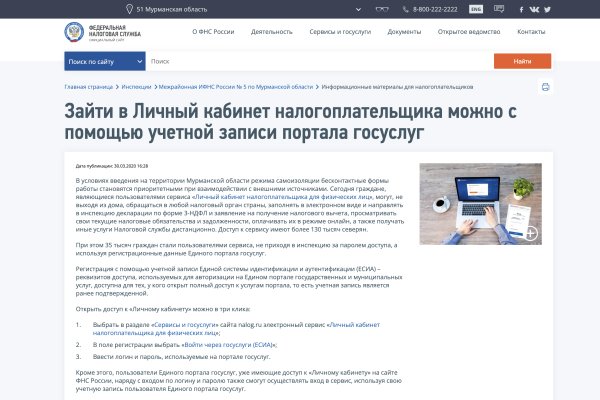Expand the 'Поиск по сайту' dropdown

(x=104, y=61)
